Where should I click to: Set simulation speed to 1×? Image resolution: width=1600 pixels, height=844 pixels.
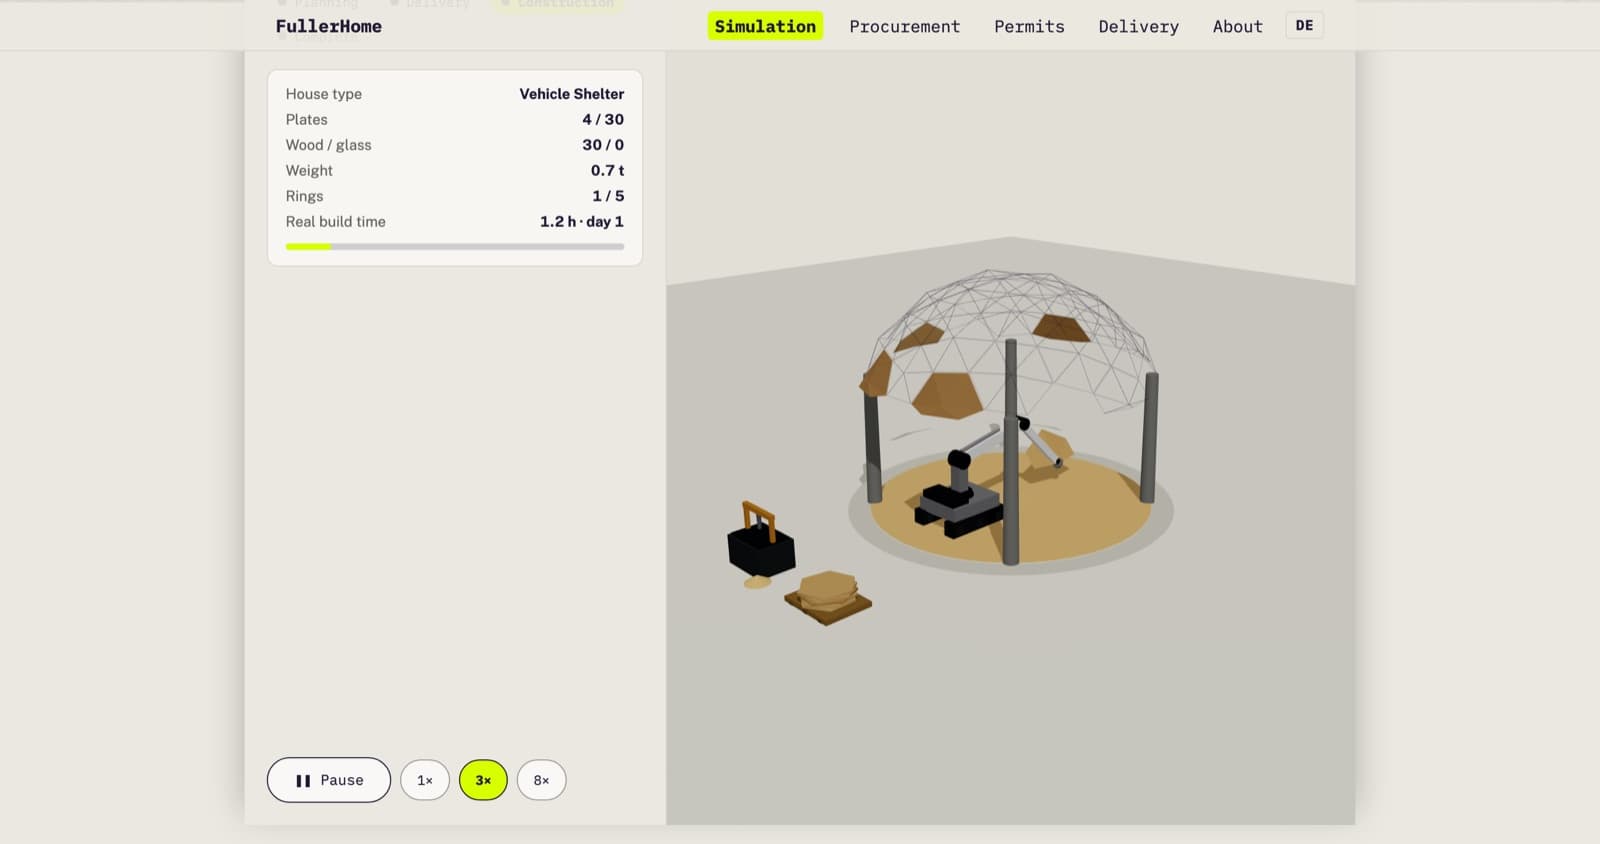point(425,780)
